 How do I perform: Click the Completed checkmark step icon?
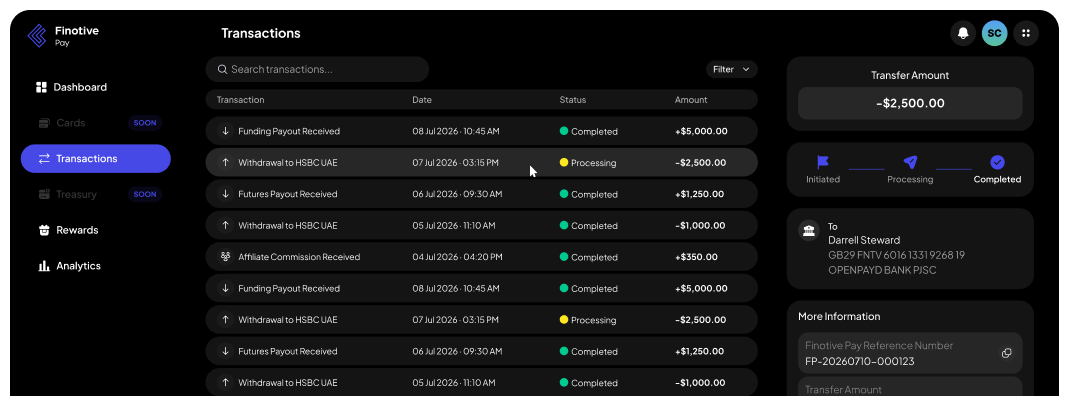click(x=997, y=162)
